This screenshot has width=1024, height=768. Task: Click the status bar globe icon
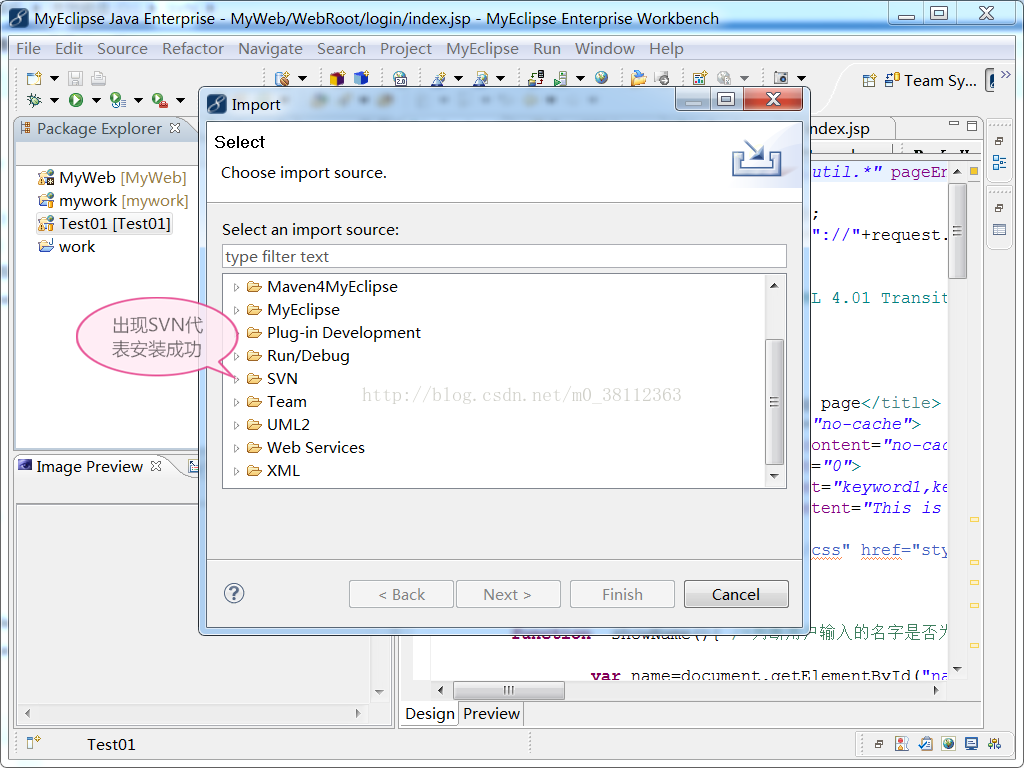tap(948, 744)
